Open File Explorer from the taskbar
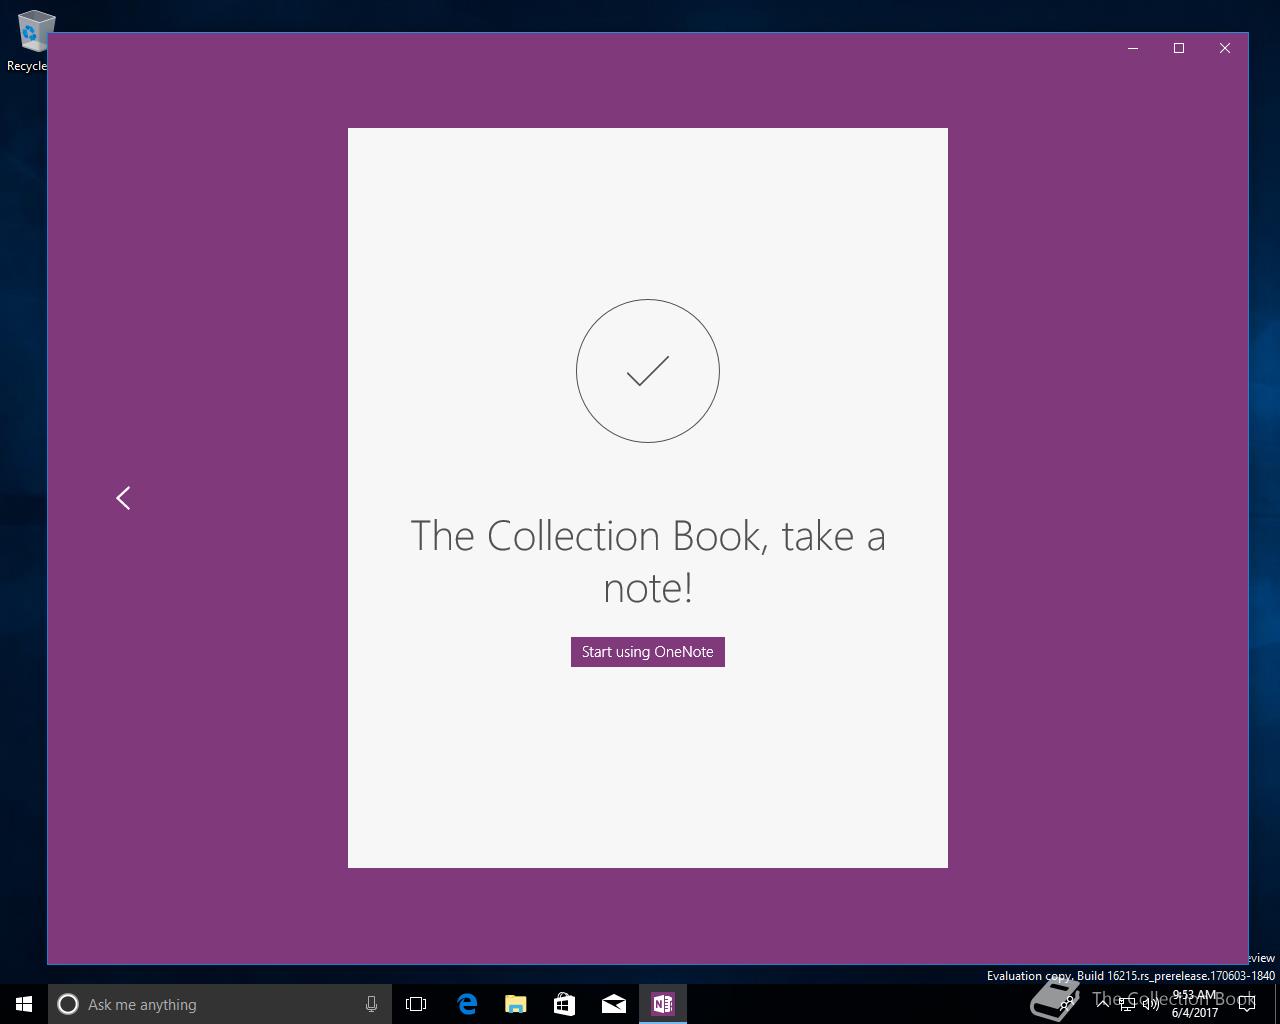 [x=516, y=1004]
